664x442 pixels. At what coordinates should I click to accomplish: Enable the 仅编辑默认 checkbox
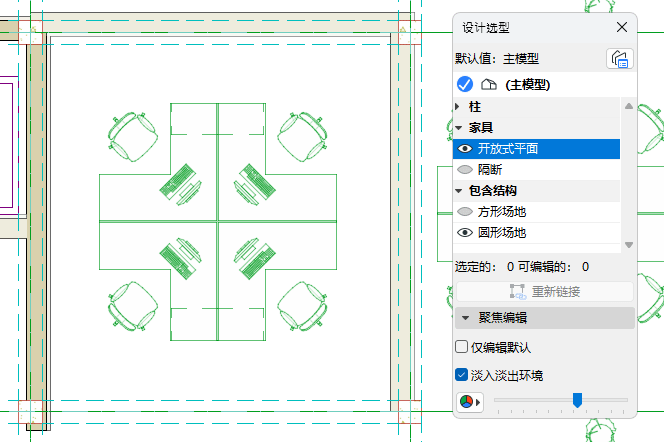click(461, 347)
